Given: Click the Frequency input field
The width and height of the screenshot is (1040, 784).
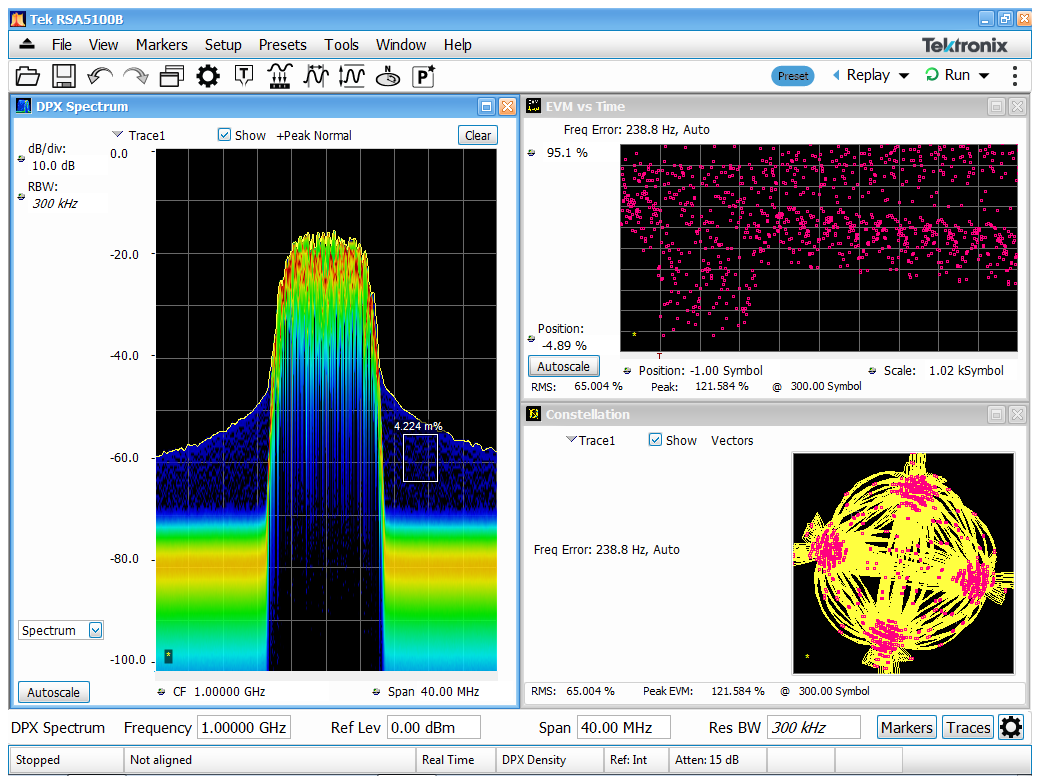Looking at the screenshot, I should [x=244, y=727].
